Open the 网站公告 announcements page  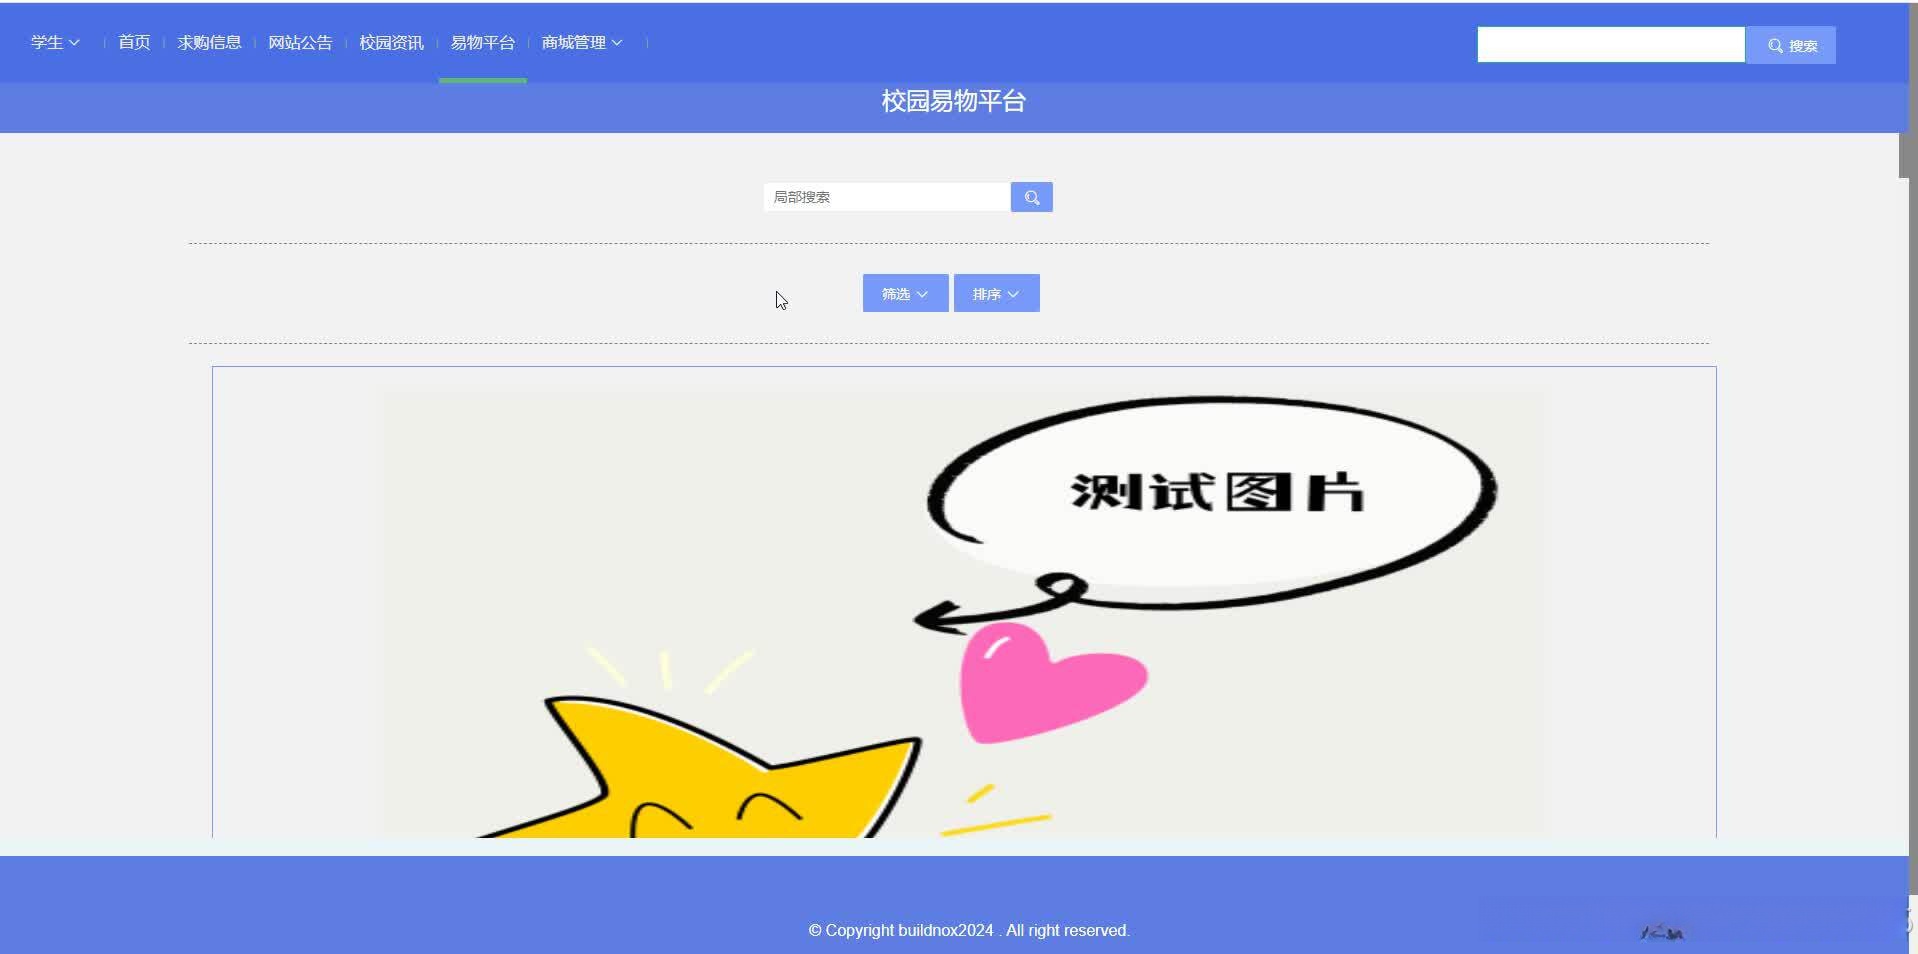pyautogui.click(x=300, y=42)
